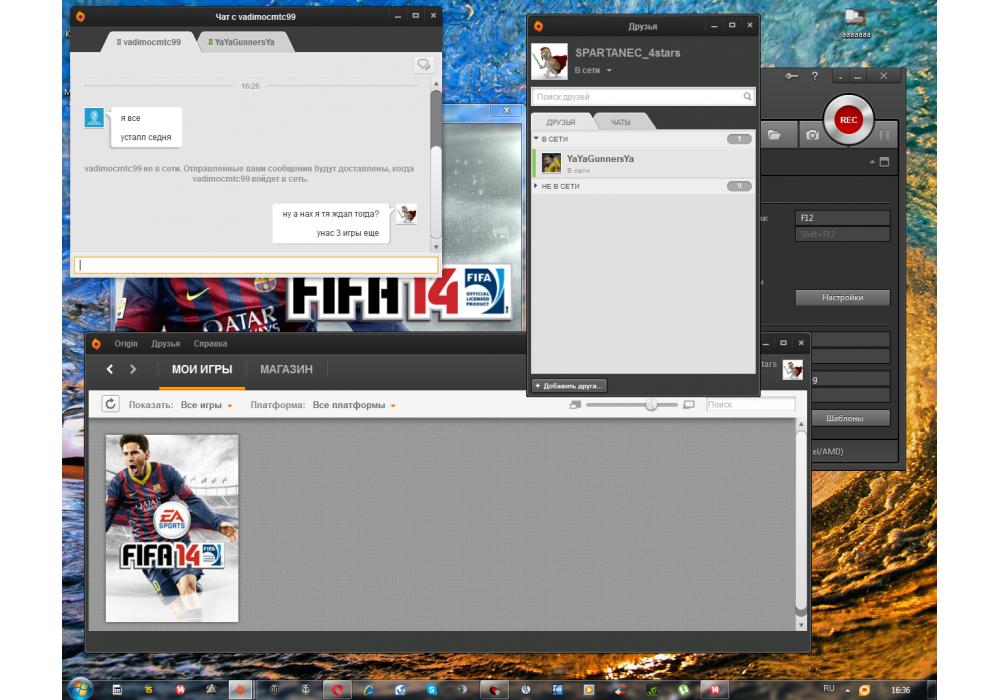Open the Друзья menu in Origin client
Image resolution: width=1000 pixels, height=700 pixels.
click(x=166, y=344)
